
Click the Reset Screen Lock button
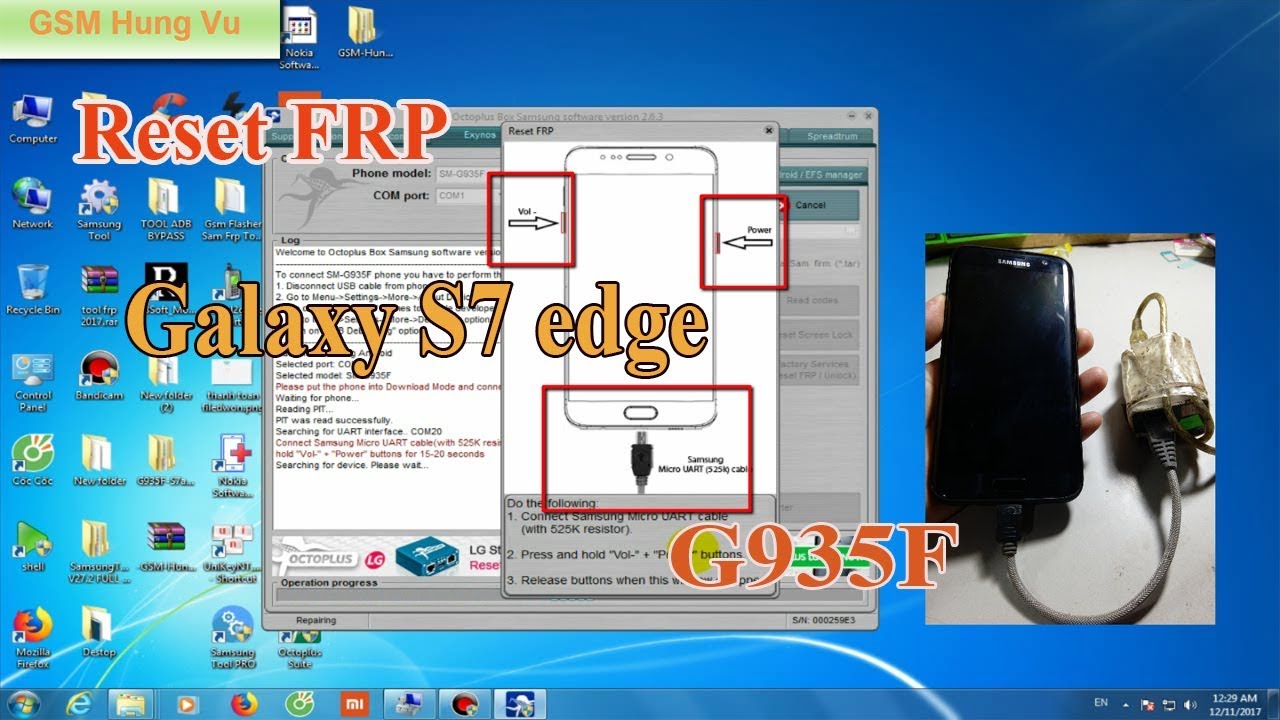tap(818, 335)
